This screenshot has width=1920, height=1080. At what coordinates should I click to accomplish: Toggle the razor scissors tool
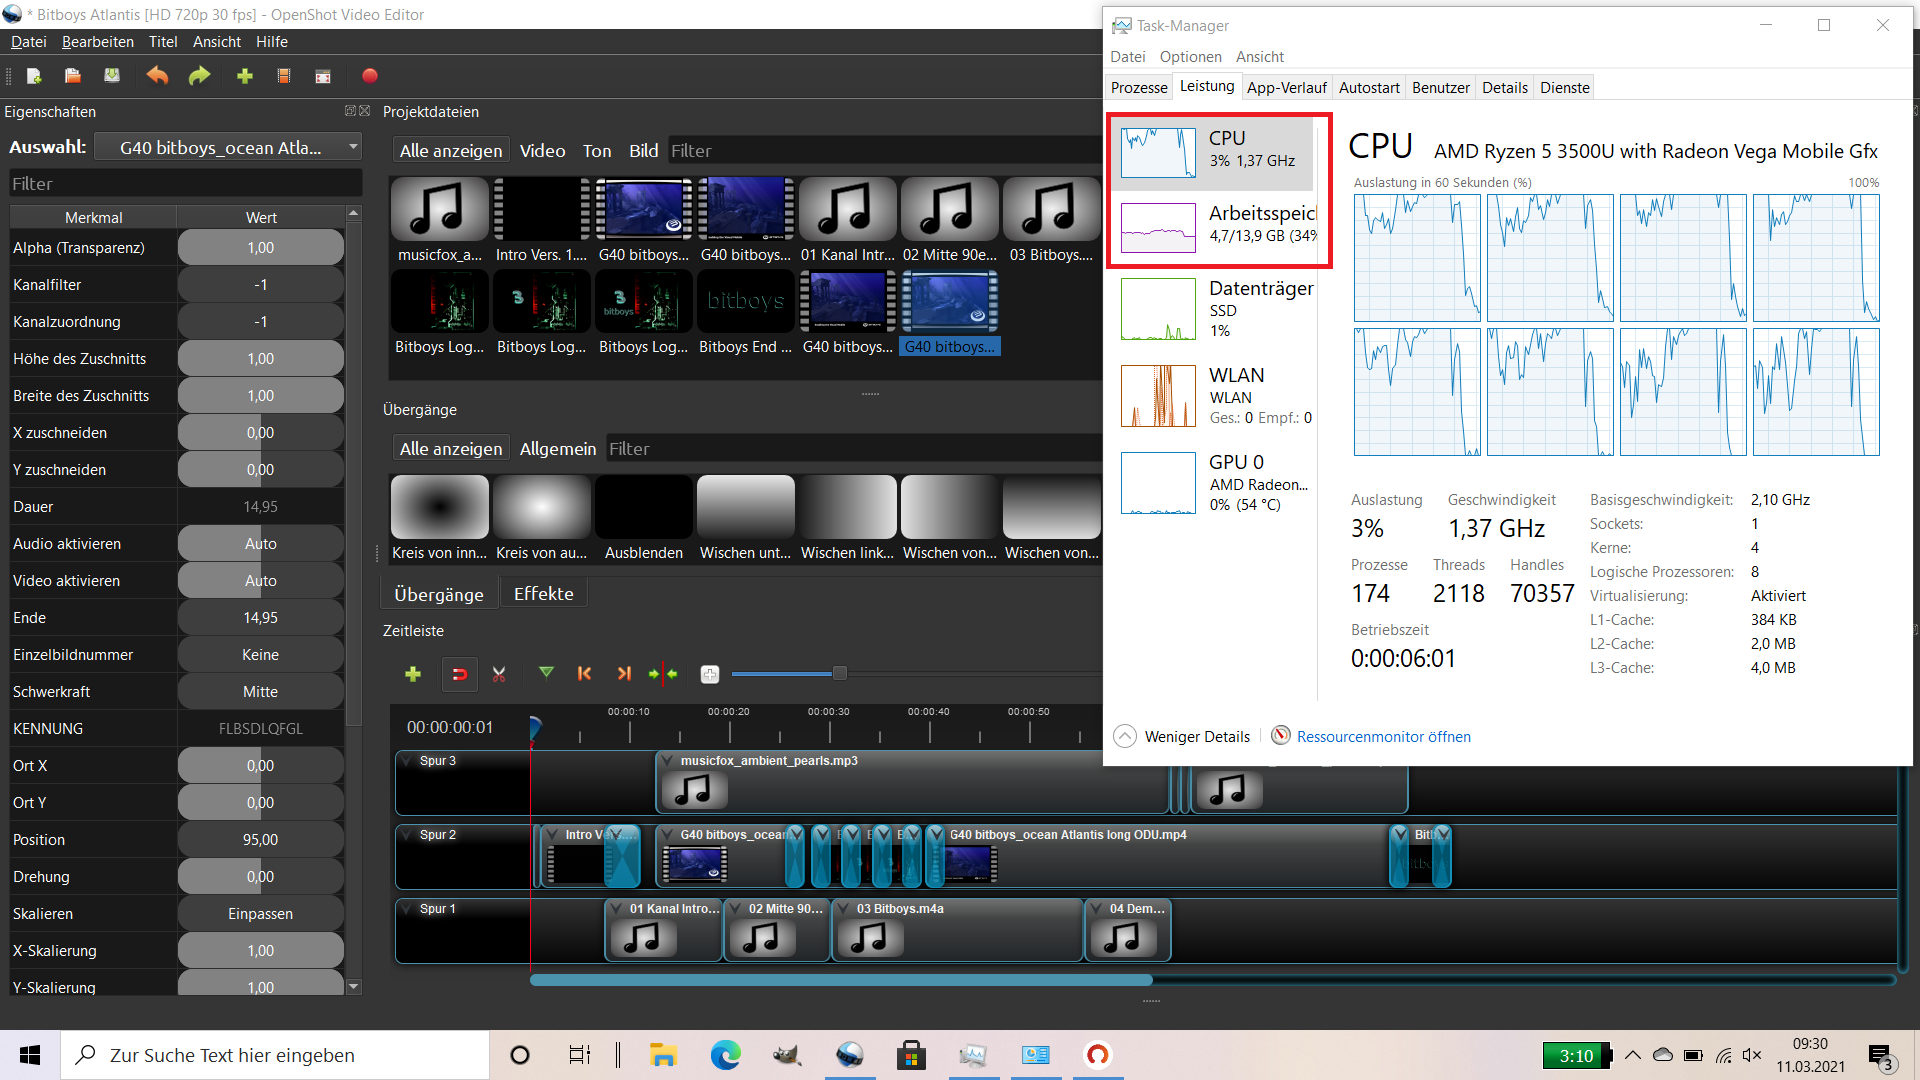499,675
